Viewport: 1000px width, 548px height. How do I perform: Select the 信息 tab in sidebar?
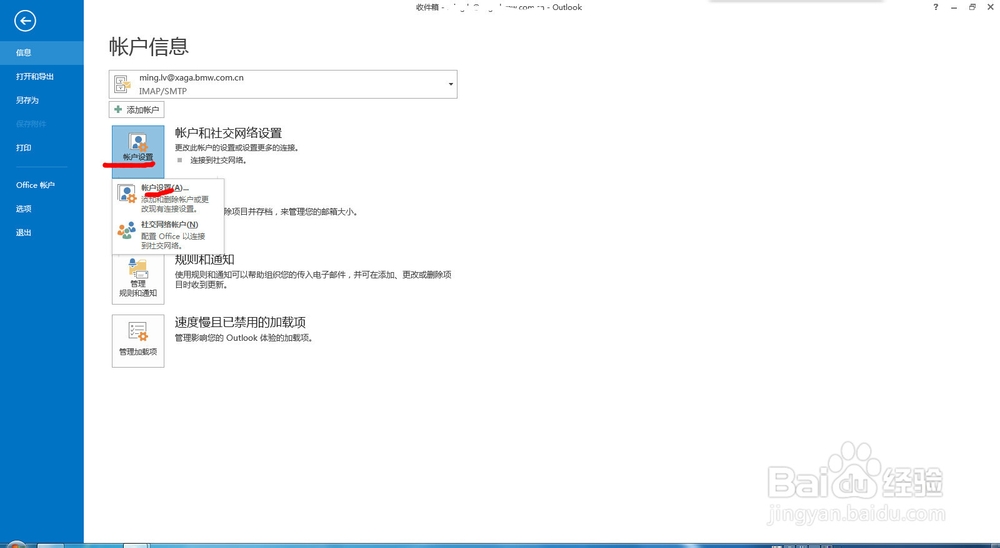point(41,53)
